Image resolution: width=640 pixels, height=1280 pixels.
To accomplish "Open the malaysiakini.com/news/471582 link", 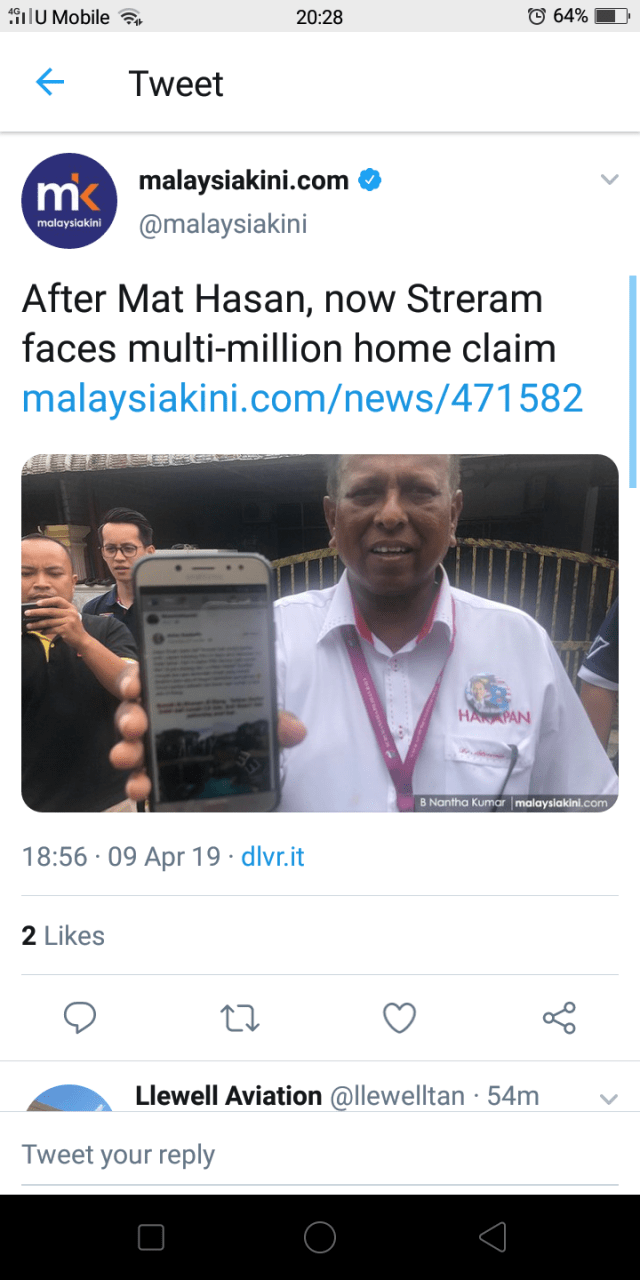I will 302,398.
